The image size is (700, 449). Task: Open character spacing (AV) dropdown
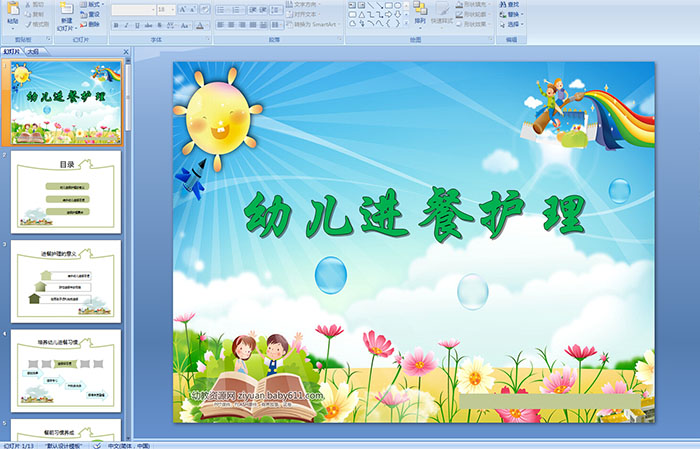(x=171, y=25)
